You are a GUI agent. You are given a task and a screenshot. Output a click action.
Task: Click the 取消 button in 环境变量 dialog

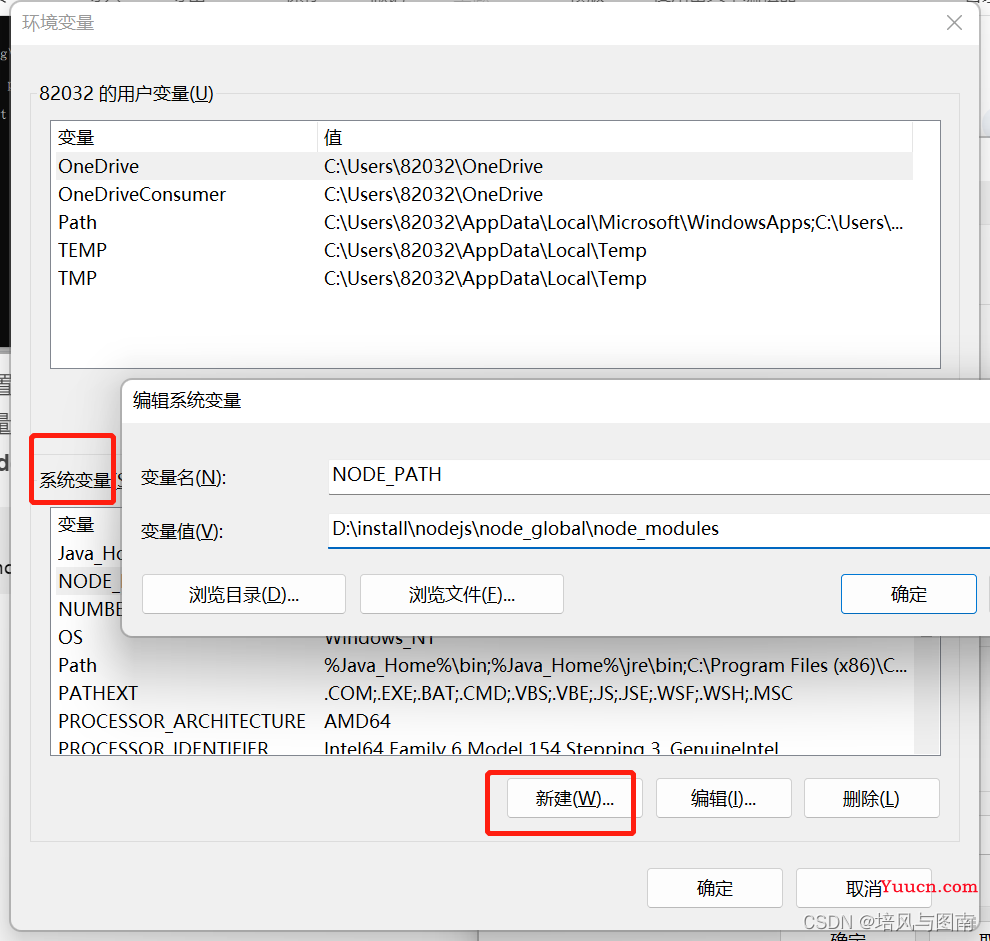click(864, 888)
